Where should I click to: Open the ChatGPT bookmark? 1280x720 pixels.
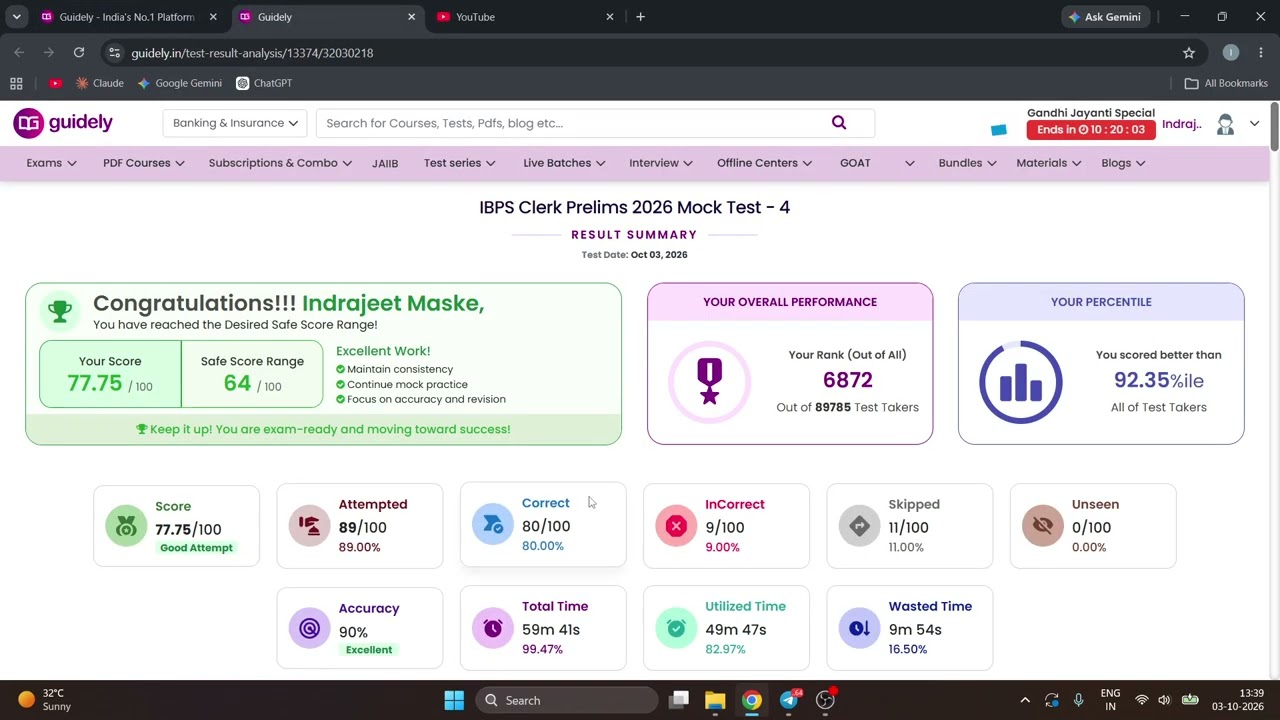click(x=264, y=83)
